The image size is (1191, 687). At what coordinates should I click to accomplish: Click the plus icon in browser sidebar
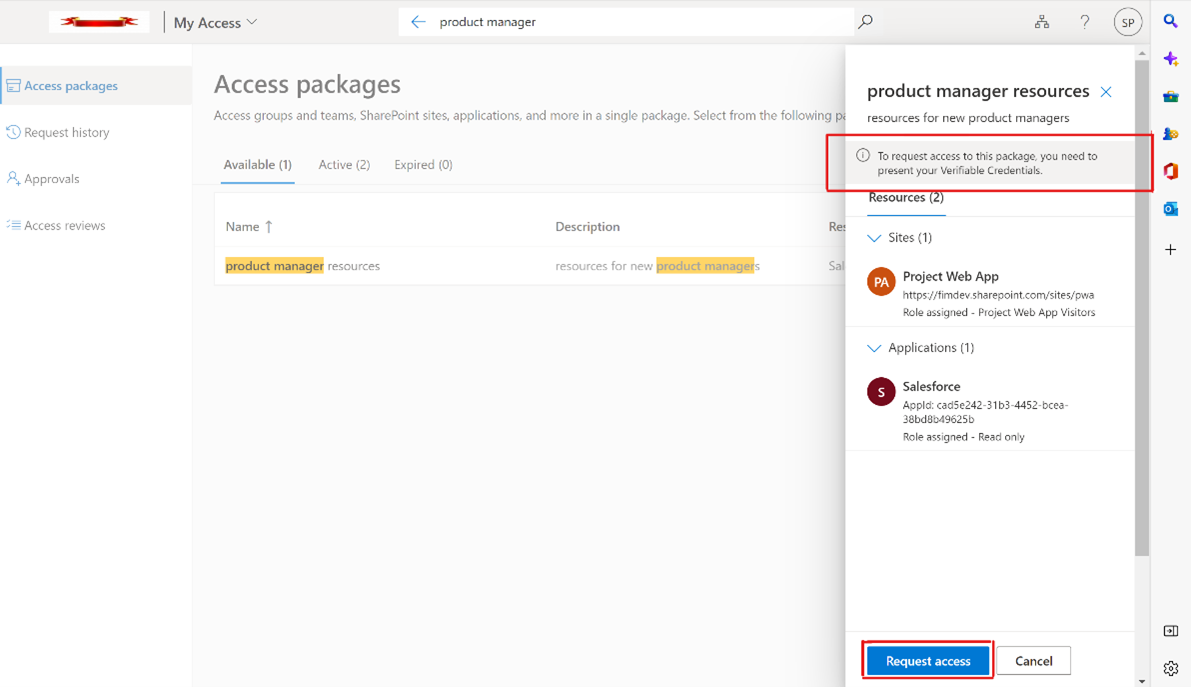pos(1171,249)
